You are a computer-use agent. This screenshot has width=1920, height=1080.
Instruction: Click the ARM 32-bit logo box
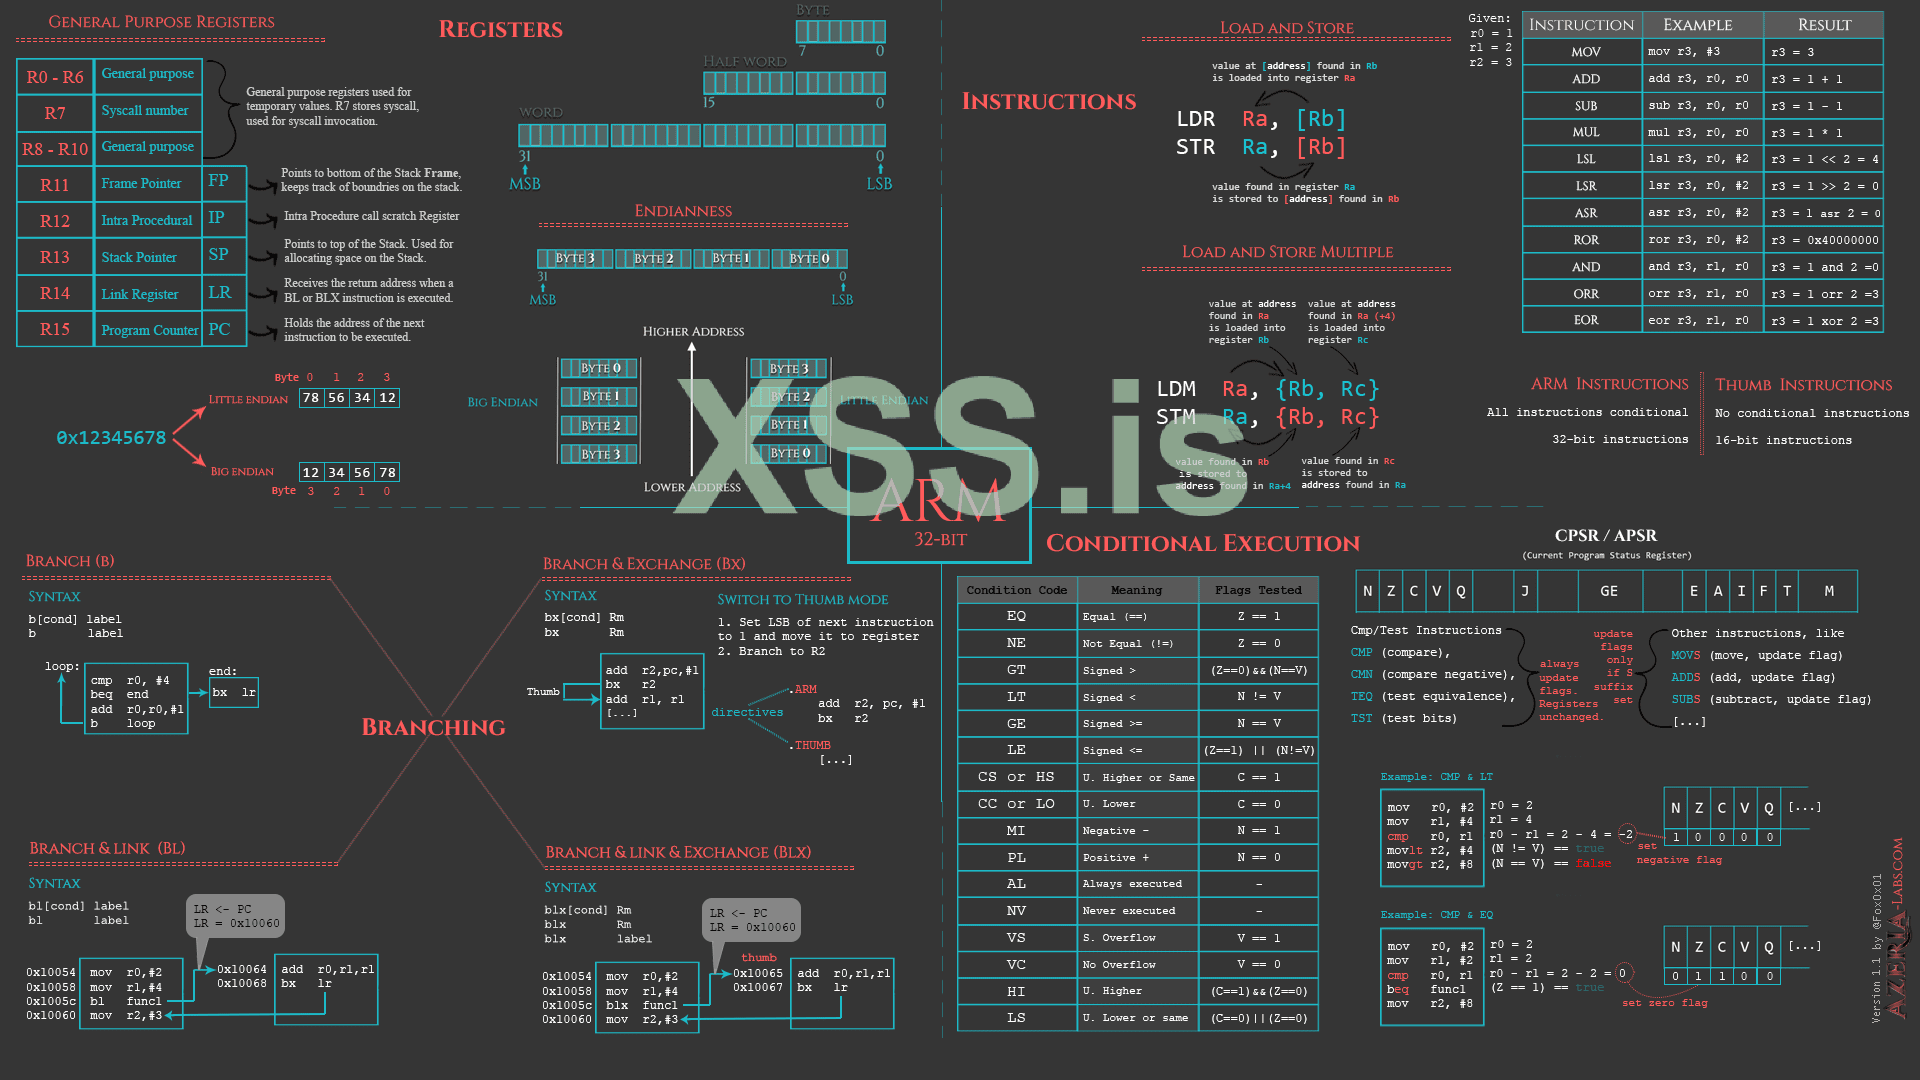[x=938, y=507]
